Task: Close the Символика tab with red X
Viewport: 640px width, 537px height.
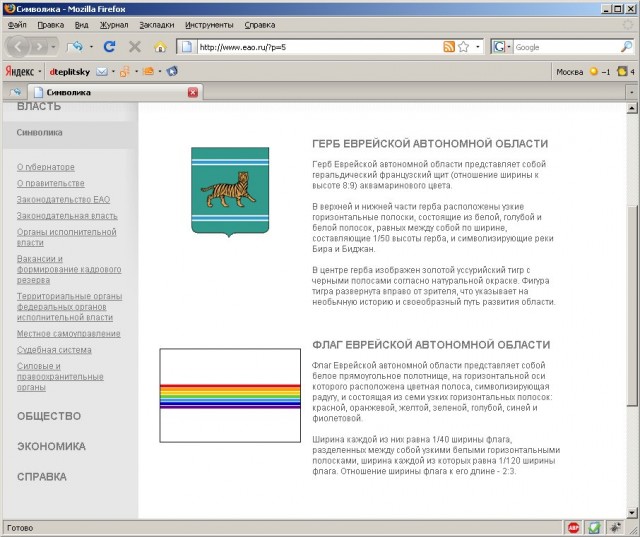Action: pos(193,93)
